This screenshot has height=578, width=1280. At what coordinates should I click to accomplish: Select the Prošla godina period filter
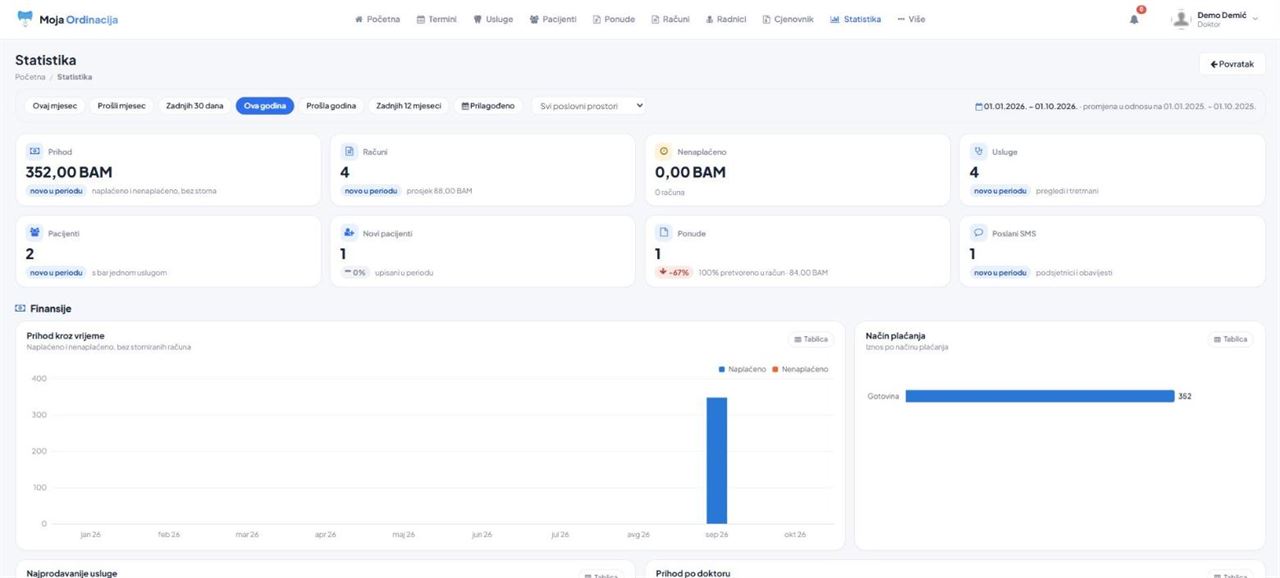coord(331,105)
